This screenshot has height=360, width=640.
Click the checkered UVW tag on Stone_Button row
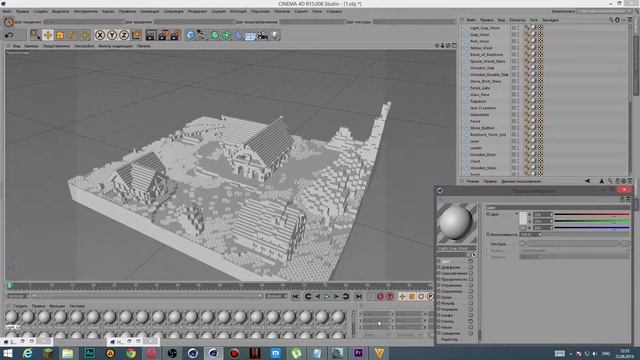tap(540, 128)
